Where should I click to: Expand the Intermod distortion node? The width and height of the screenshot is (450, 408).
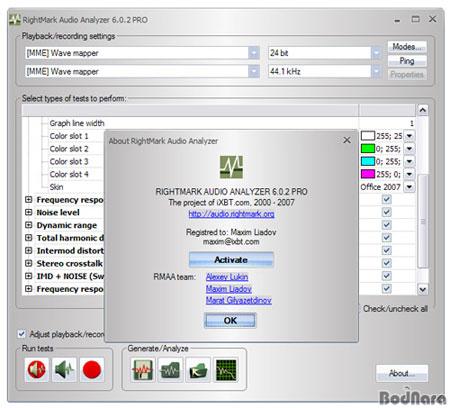pyautogui.click(x=29, y=250)
